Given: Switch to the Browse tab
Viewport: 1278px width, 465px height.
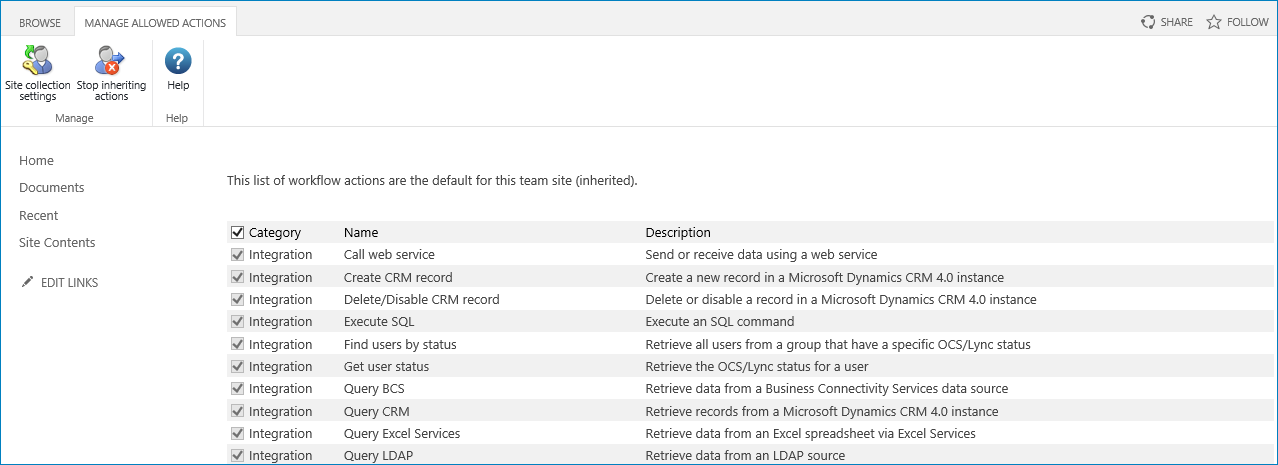Looking at the screenshot, I should (40, 23).
